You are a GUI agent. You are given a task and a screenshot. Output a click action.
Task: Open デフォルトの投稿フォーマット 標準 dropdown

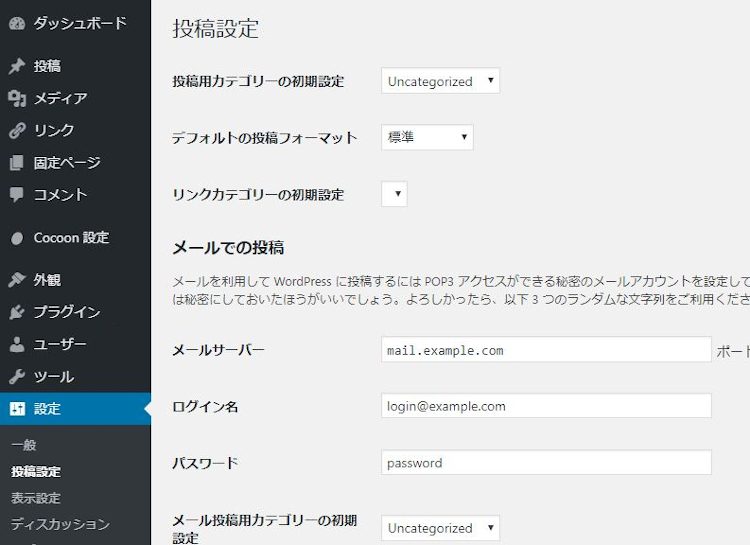[x=427, y=137]
